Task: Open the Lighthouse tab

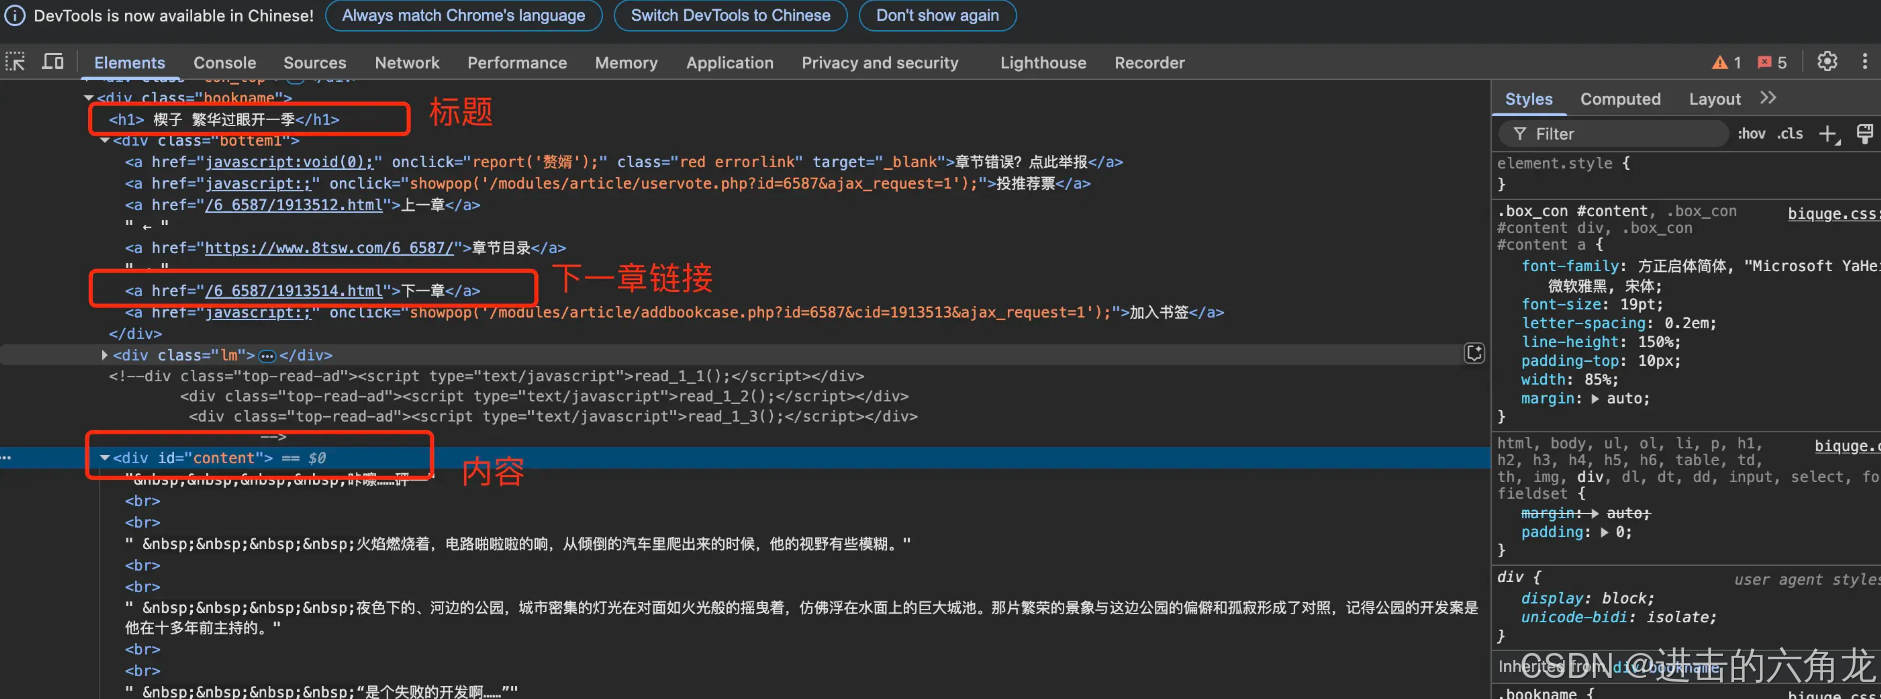Action: tap(1043, 62)
